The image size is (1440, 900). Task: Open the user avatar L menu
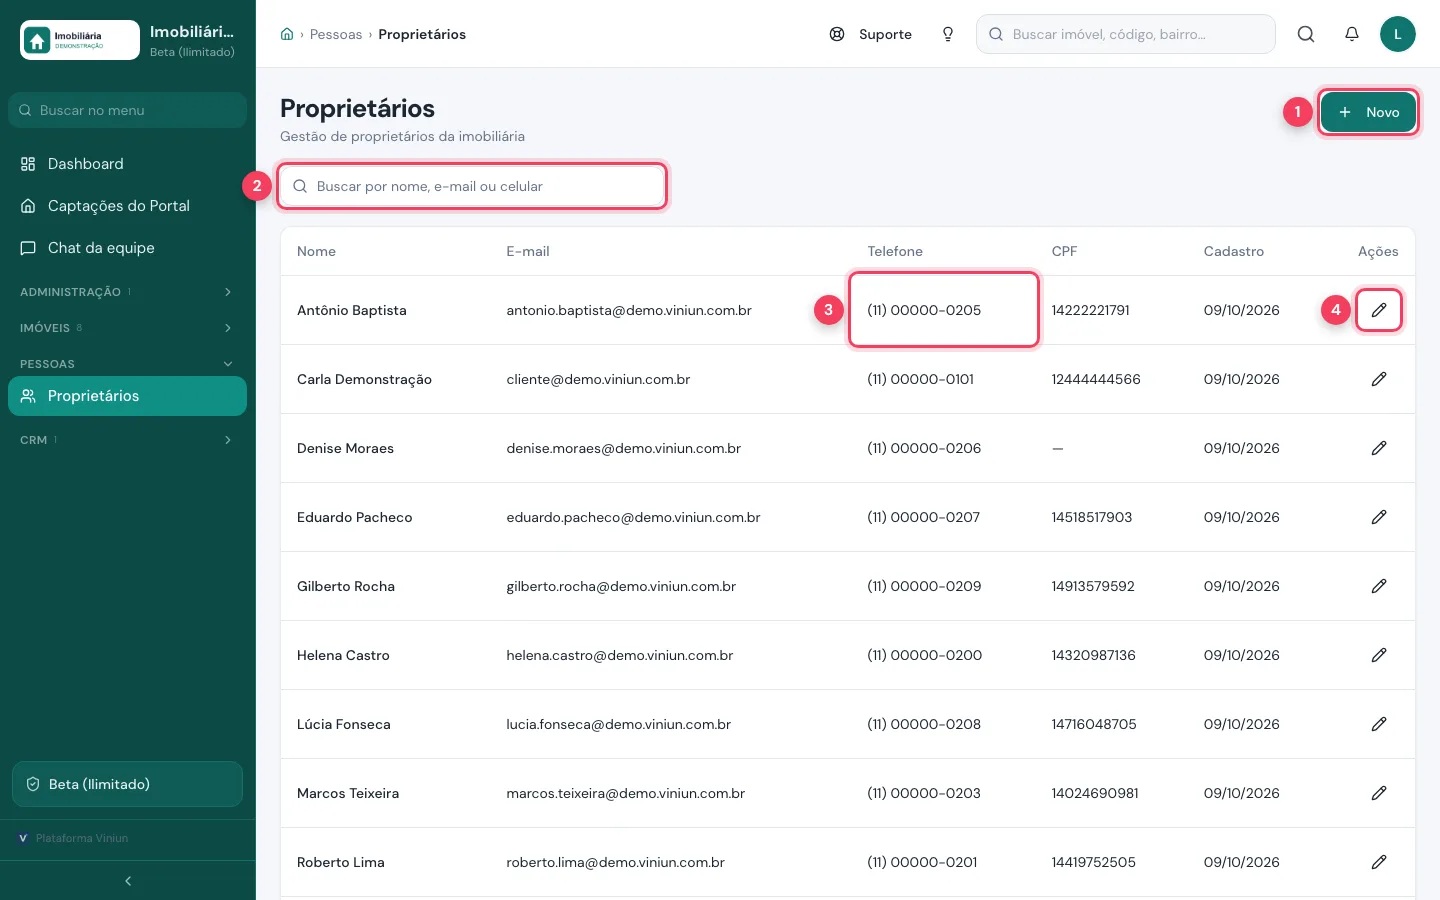[x=1398, y=34]
